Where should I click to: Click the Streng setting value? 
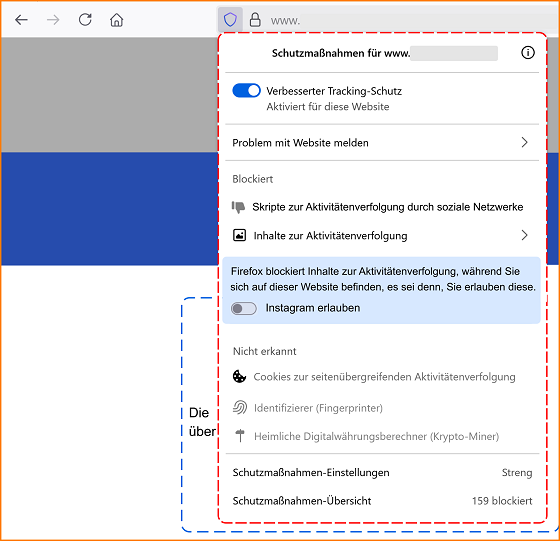[x=517, y=472]
